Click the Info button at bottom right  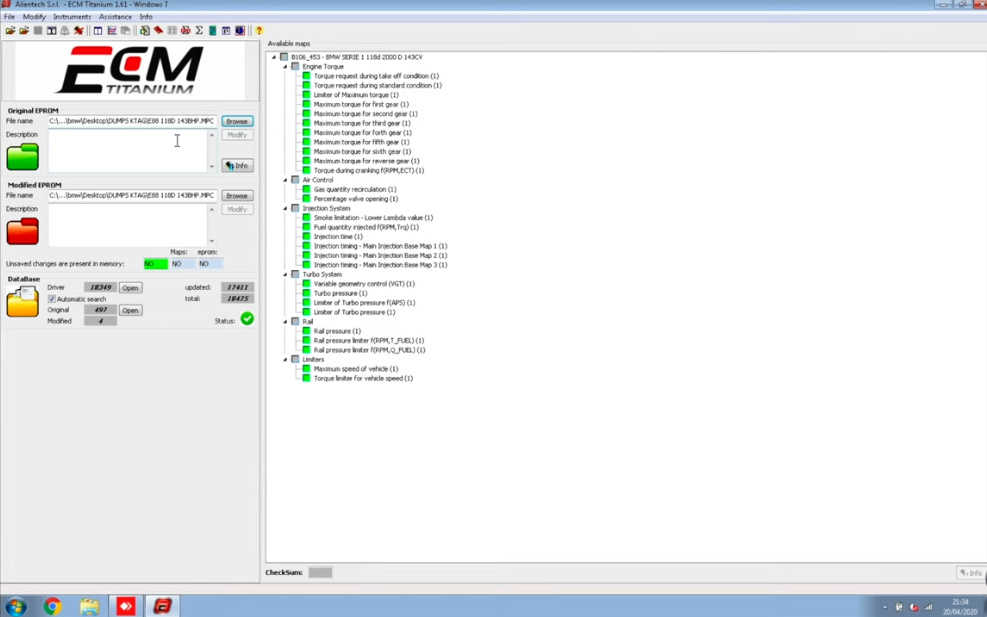click(971, 573)
